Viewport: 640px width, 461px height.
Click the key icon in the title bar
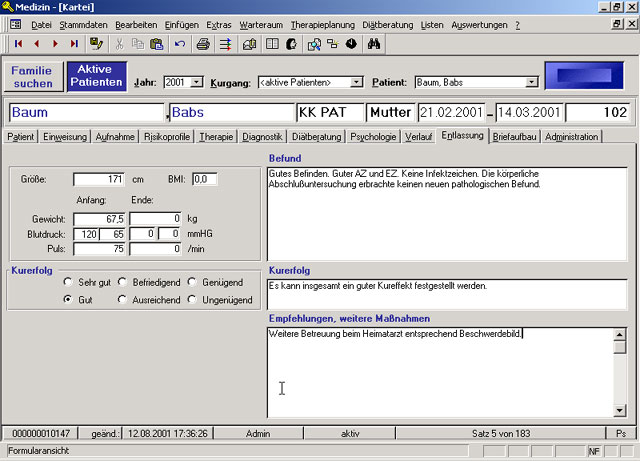(7, 7)
